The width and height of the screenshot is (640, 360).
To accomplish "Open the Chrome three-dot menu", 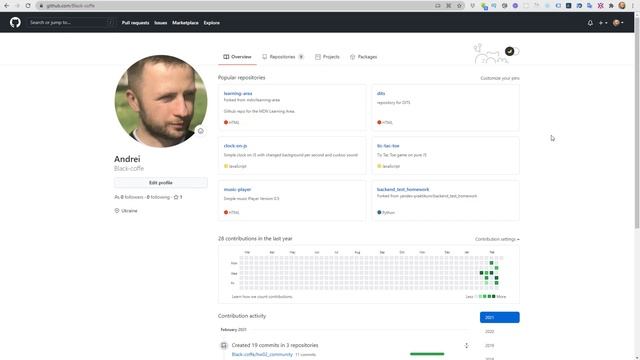I will coord(633,6).
